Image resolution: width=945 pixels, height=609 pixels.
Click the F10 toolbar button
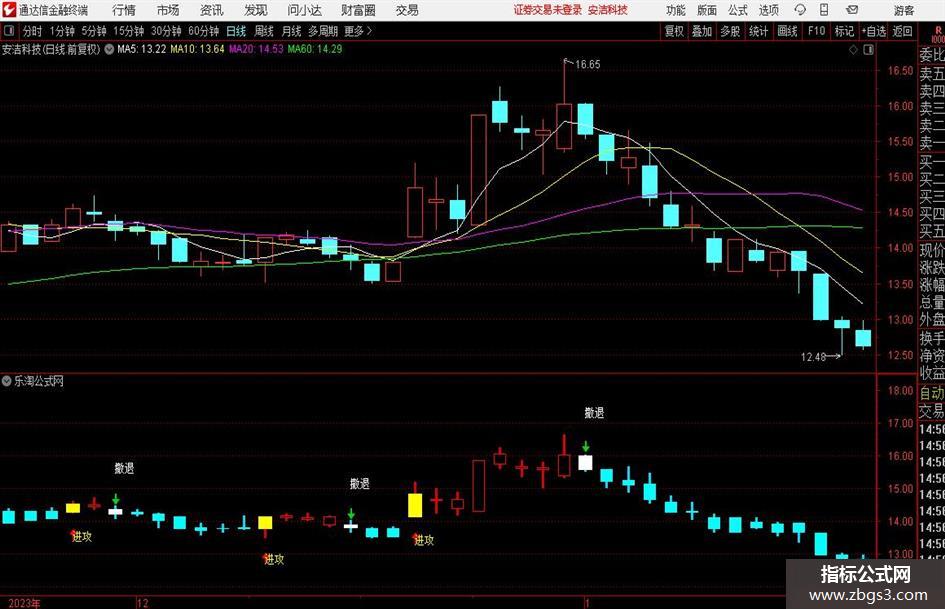[817, 31]
